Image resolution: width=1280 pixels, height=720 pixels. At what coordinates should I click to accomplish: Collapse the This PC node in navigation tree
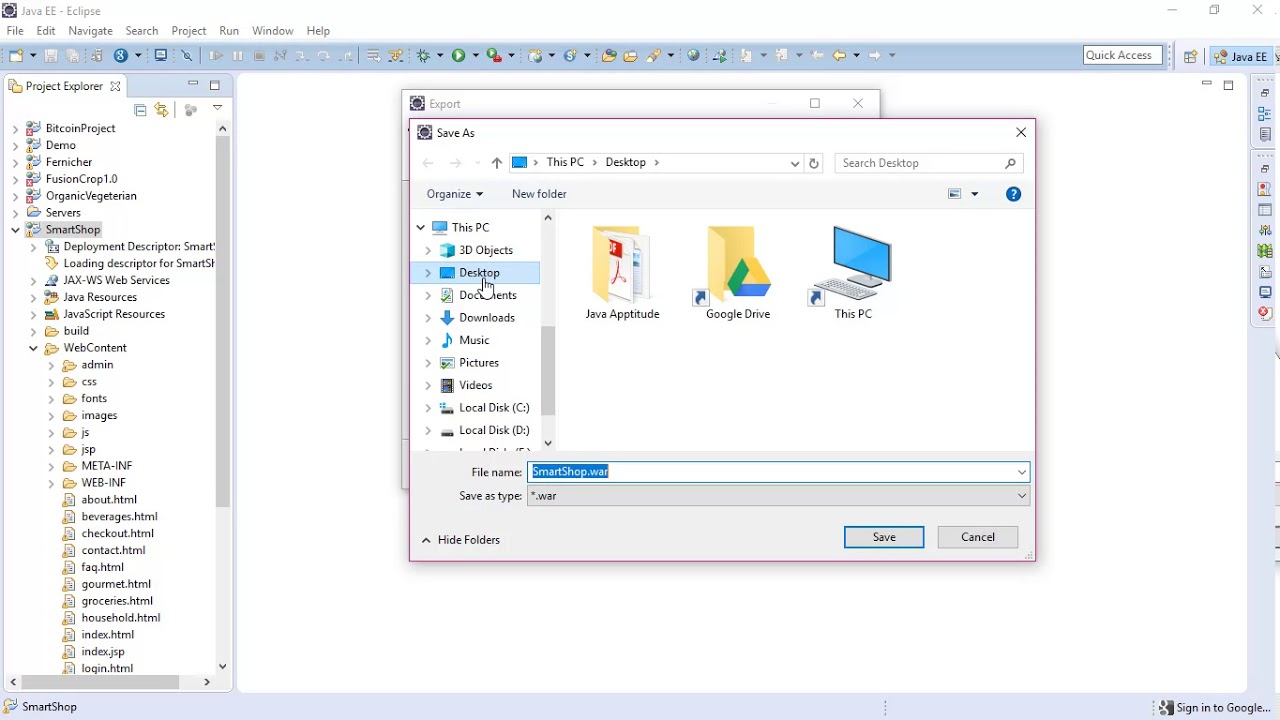pos(421,228)
